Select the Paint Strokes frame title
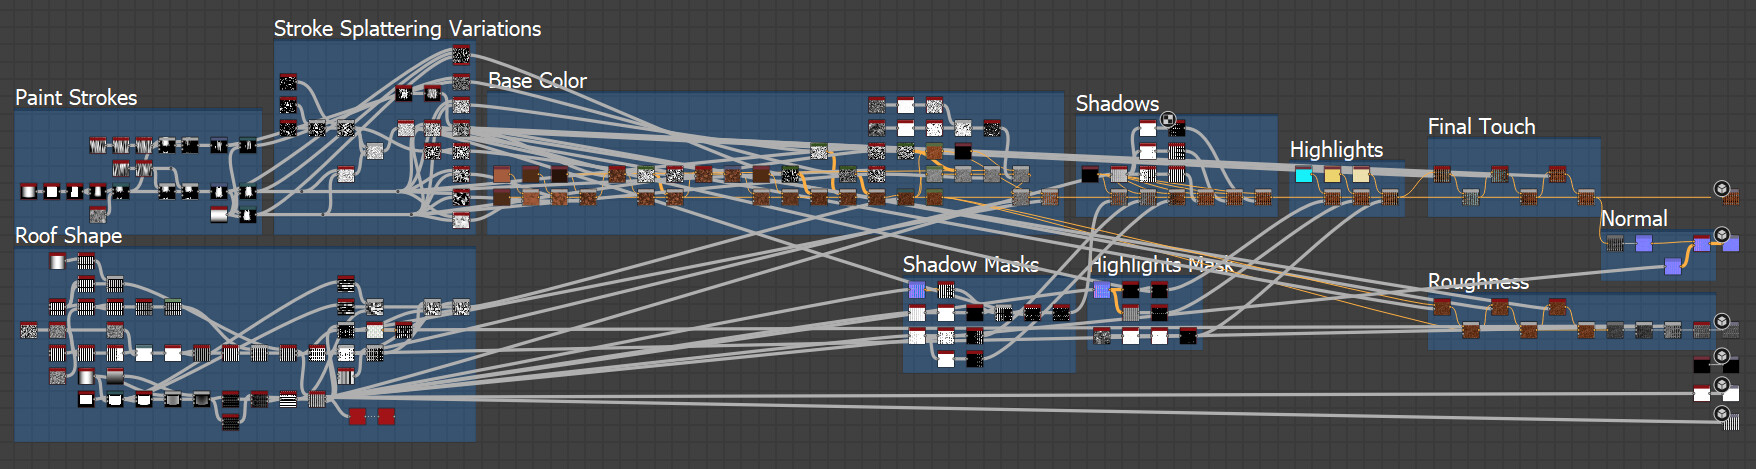Image resolution: width=1756 pixels, height=469 pixels. point(76,97)
